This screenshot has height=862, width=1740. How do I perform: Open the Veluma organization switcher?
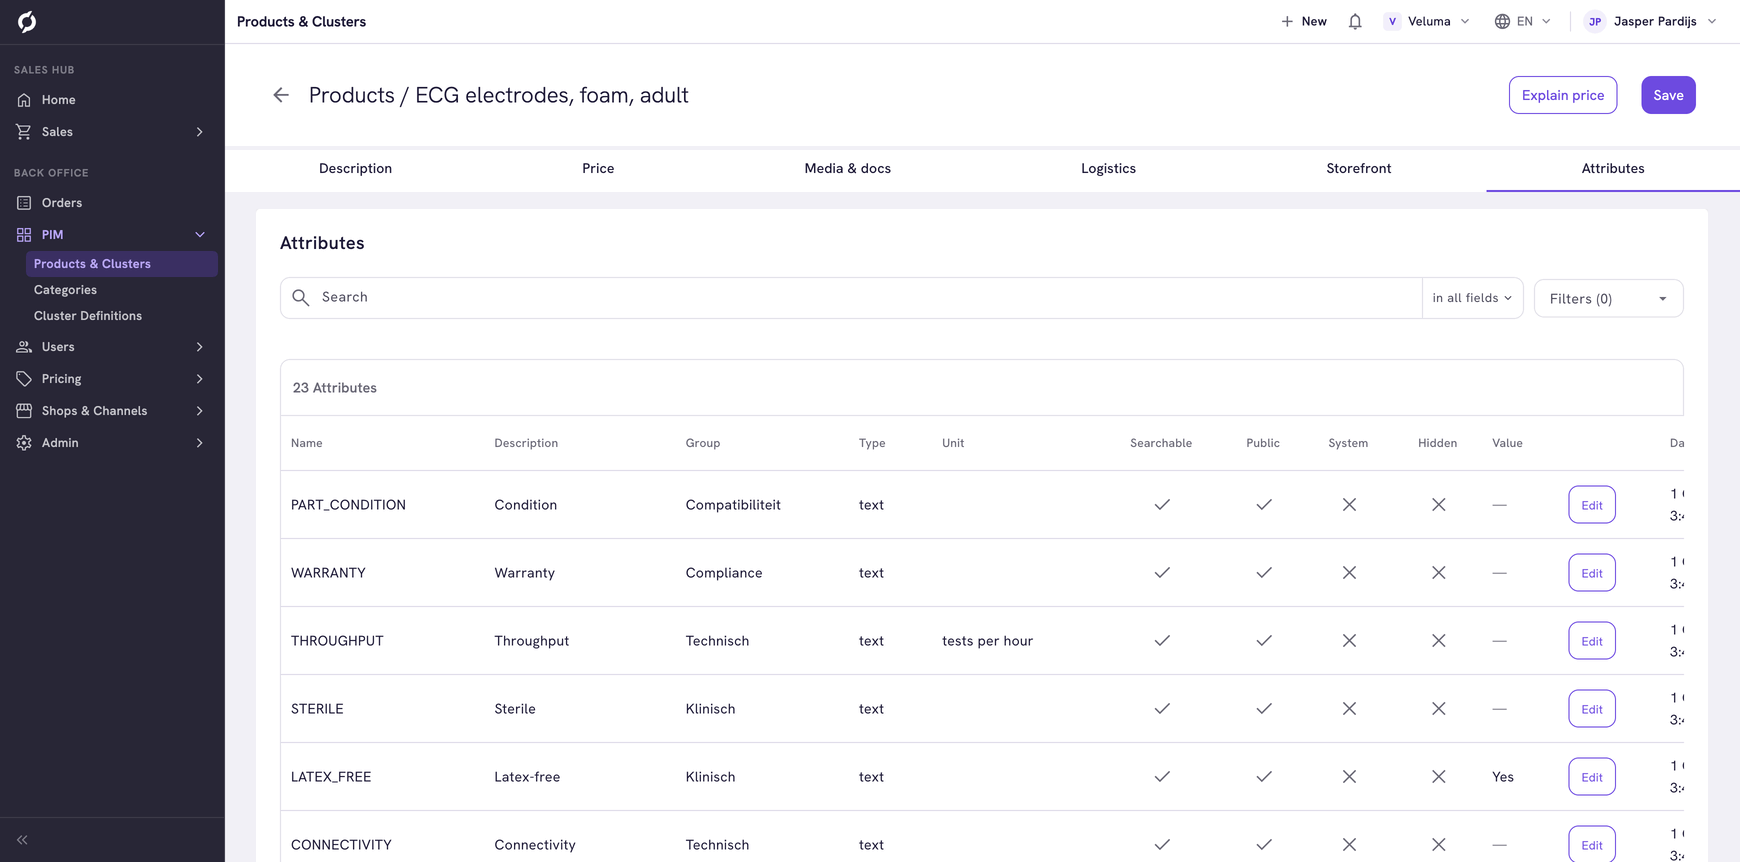[1427, 21]
